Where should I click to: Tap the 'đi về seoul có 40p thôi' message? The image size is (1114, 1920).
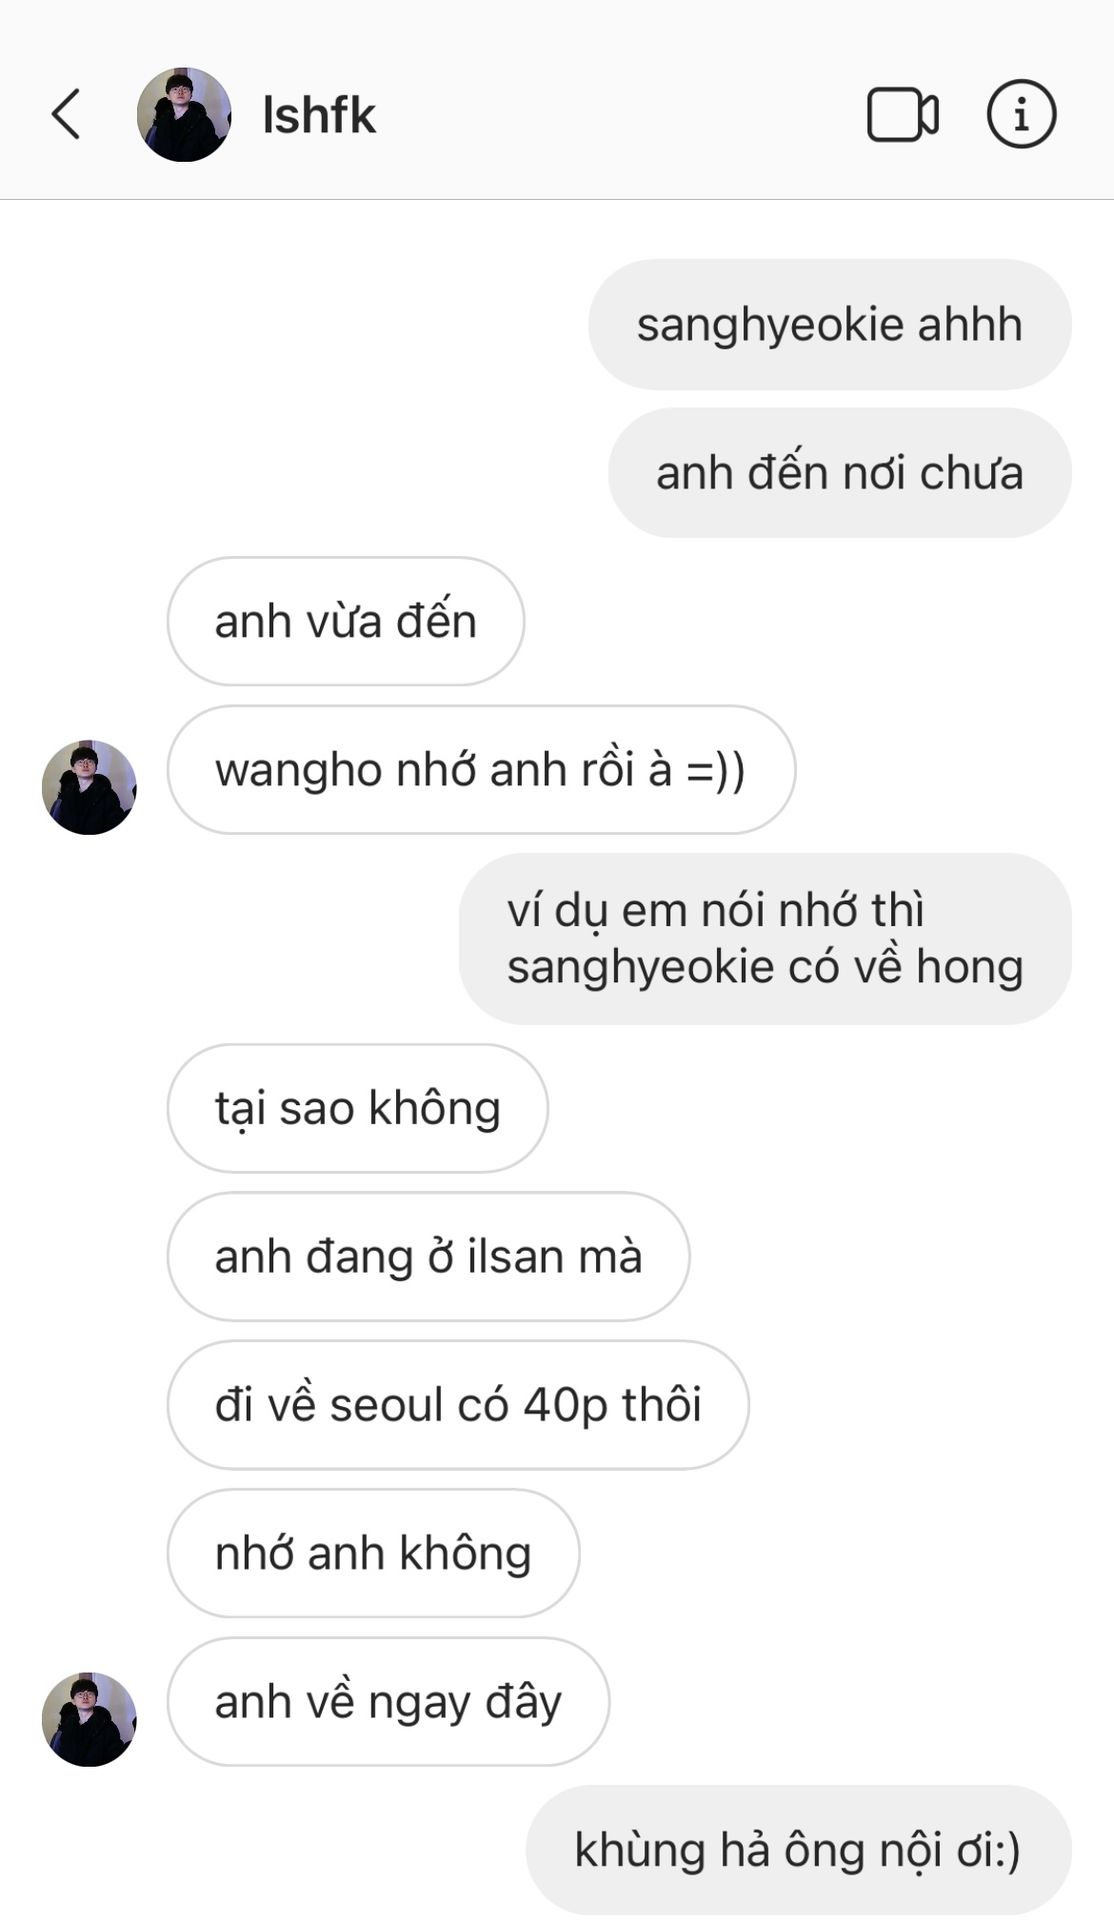click(458, 1405)
